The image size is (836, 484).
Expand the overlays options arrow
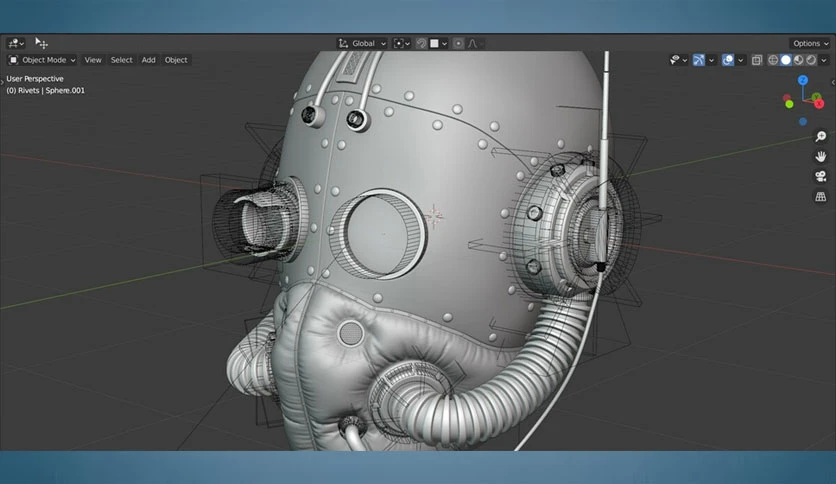tap(741, 60)
